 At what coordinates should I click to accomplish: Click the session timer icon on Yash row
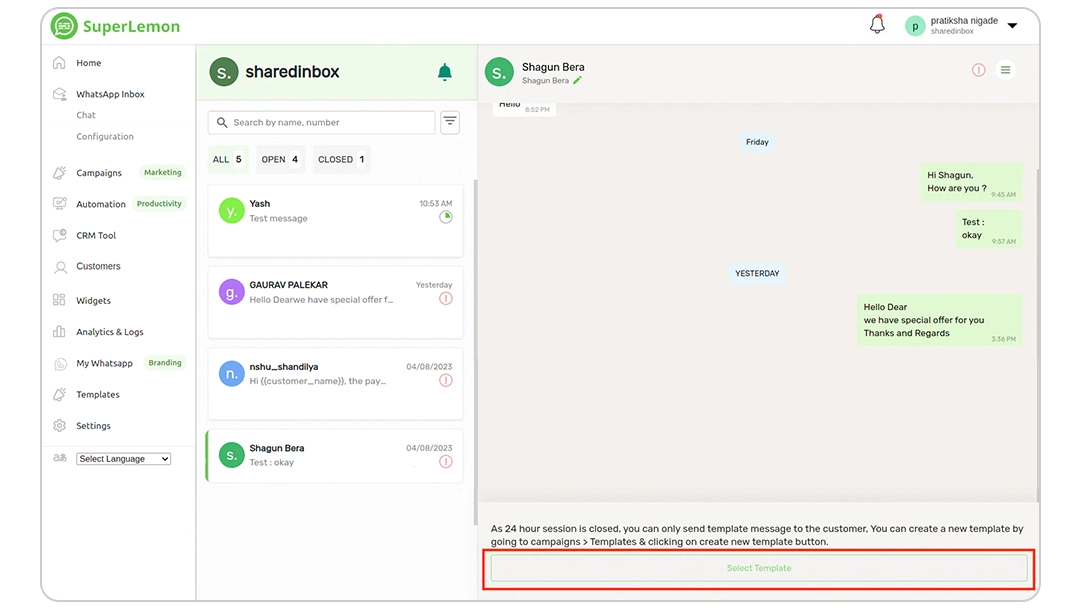(446, 218)
